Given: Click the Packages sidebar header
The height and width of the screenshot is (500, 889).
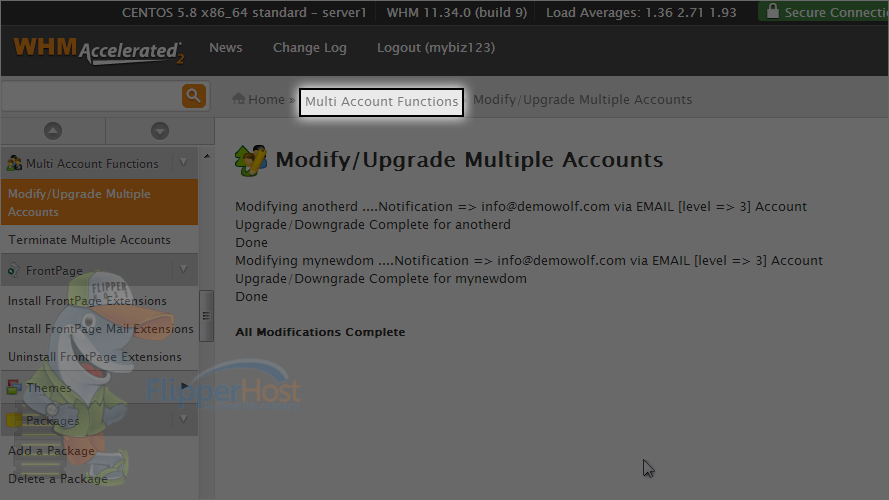Looking at the screenshot, I should click(100, 420).
